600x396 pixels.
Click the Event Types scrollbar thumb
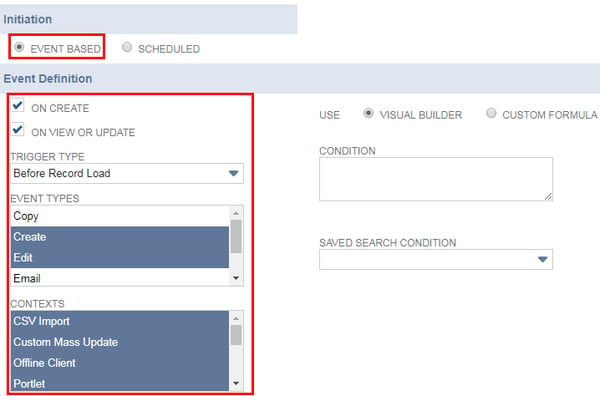point(236,236)
